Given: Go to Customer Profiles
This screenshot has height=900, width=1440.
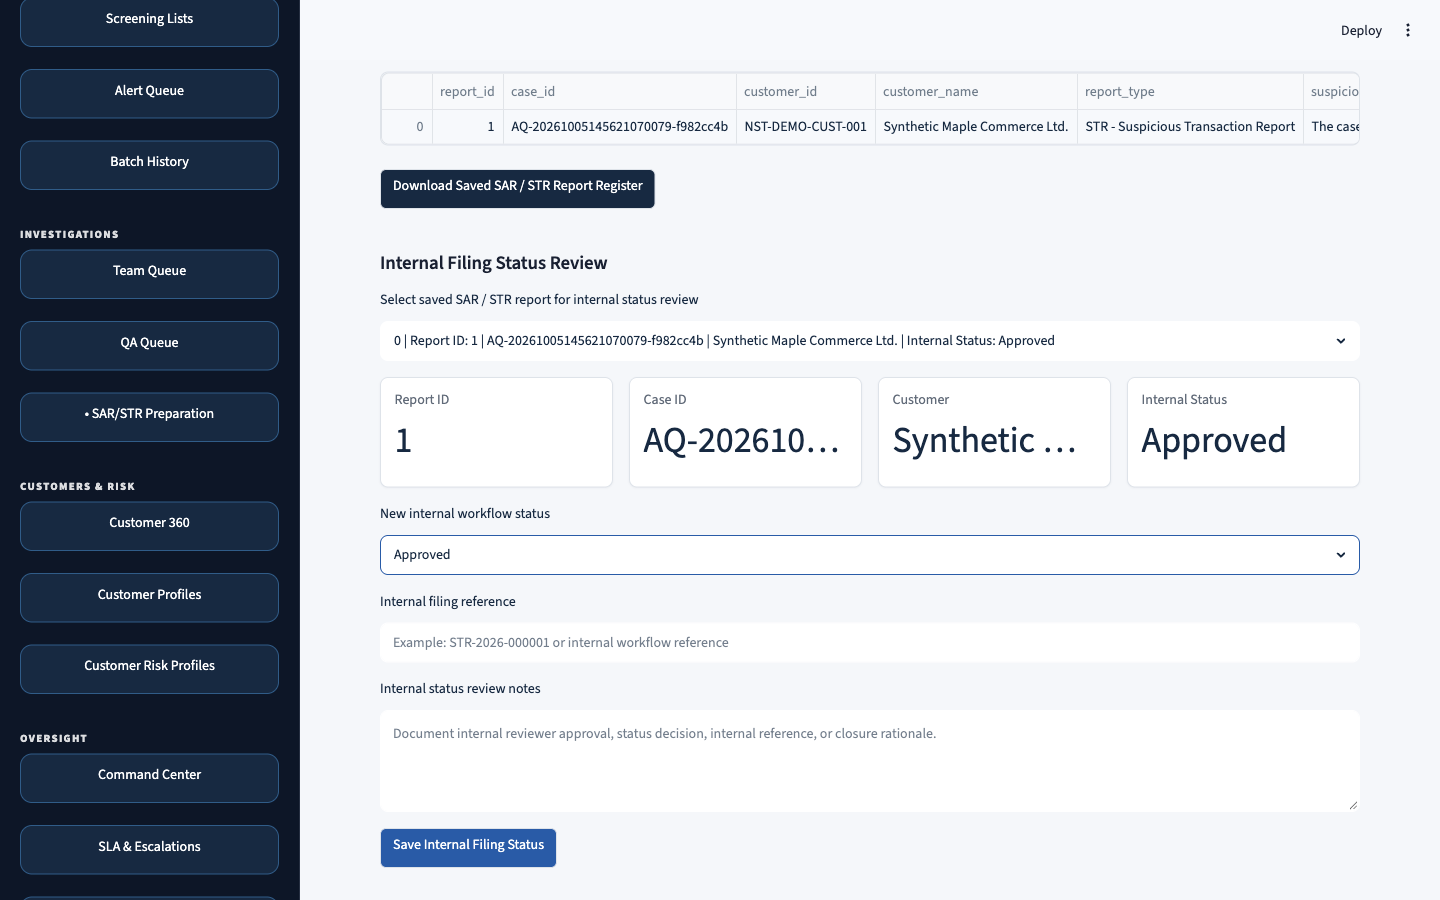Looking at the screenshot, I should (149, 597).
